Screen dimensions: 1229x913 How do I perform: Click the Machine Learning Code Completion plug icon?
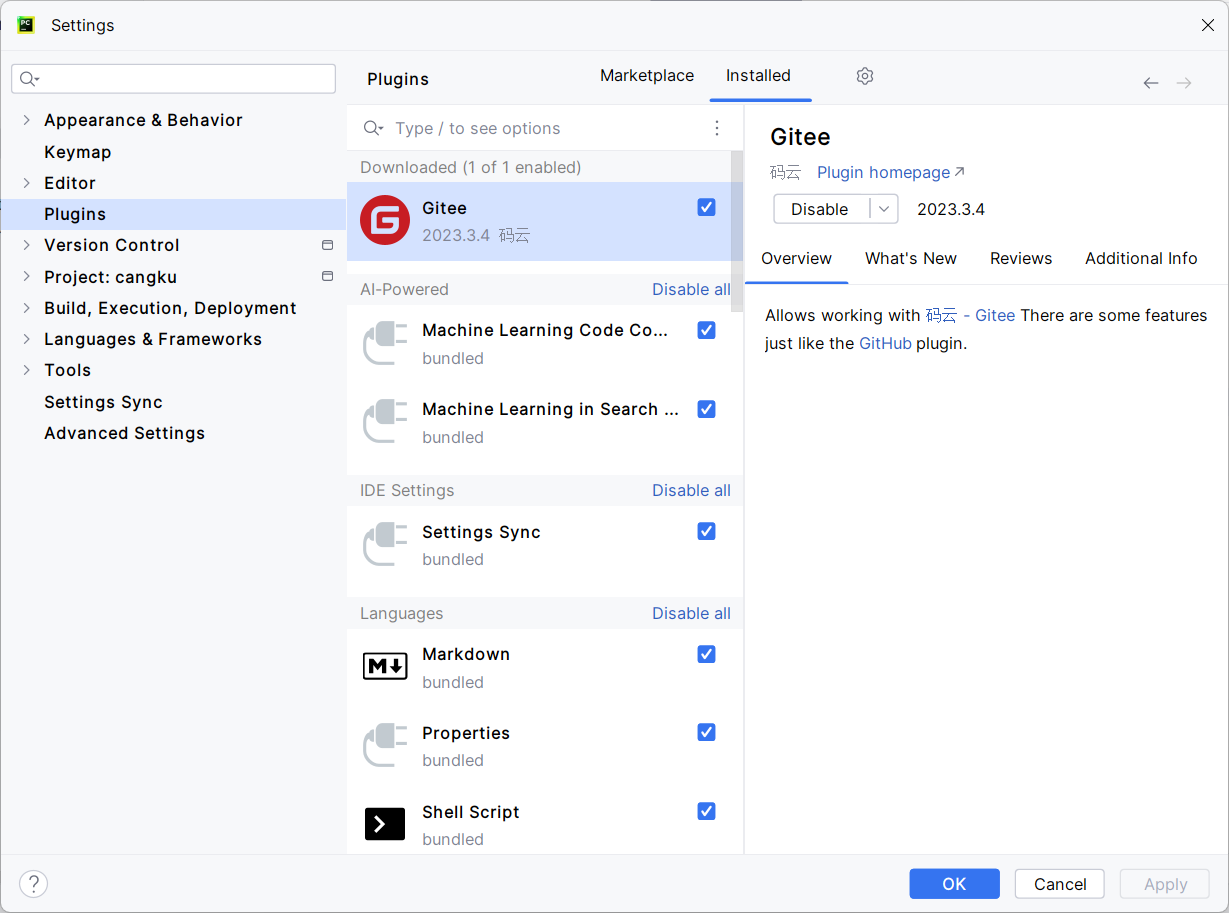click(x=385, y=343)
